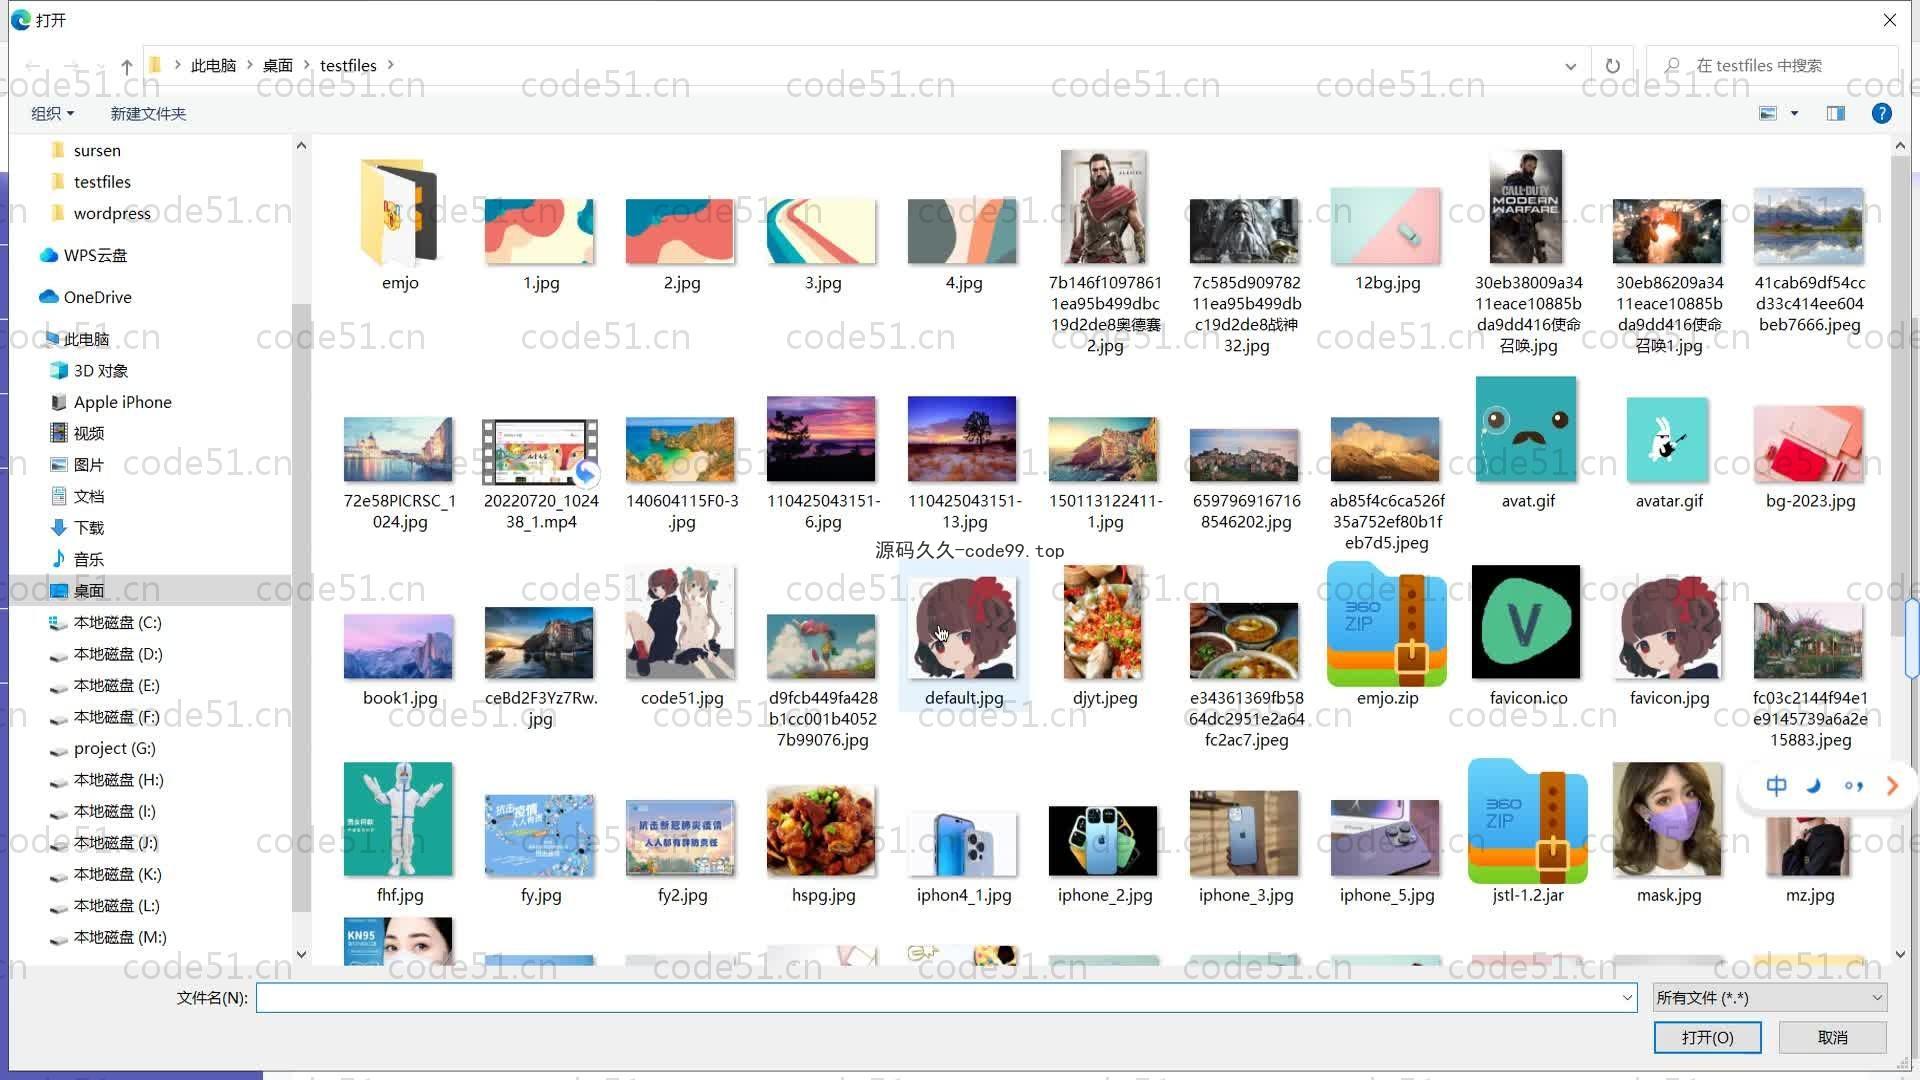This screenshot has width=1920, height=1080.
Task: Select Apple iPhone in the navigation tree
Action: point(122,402)
